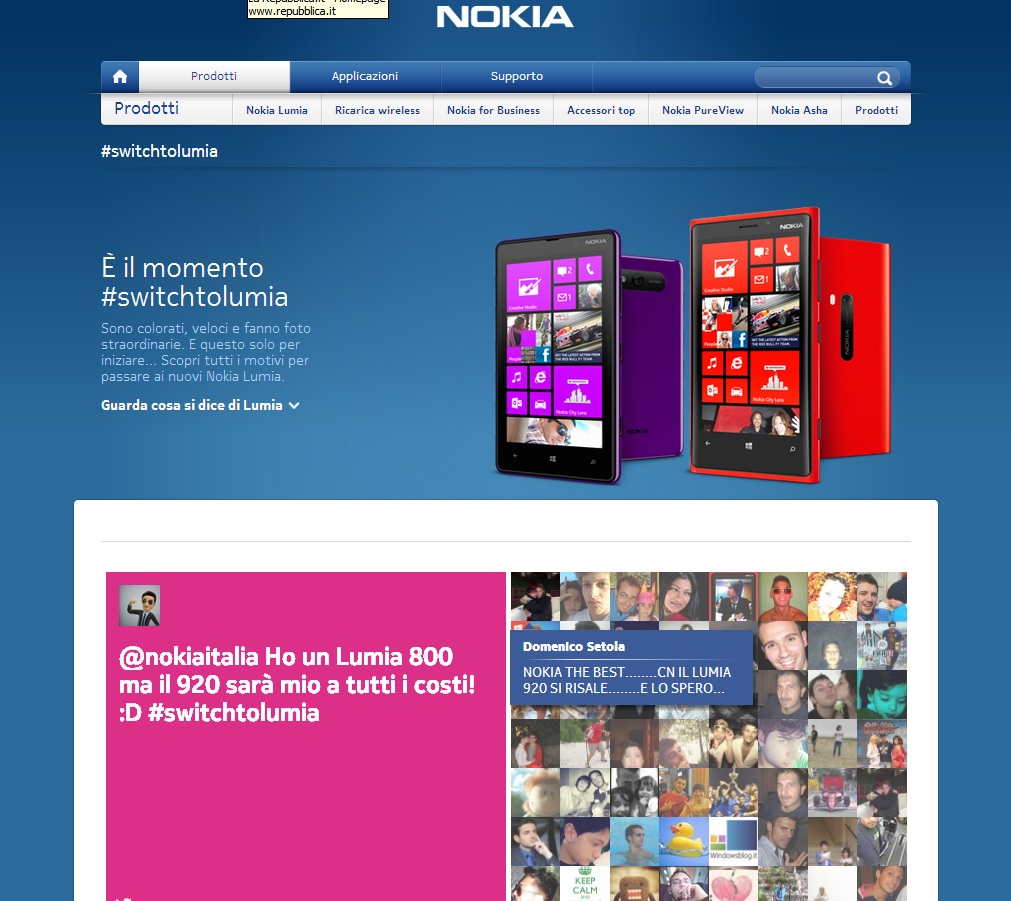Viewport: 1011px width, 901px height.
Task: Click the Nokia logo at top
Action: [x=505, y=17]
